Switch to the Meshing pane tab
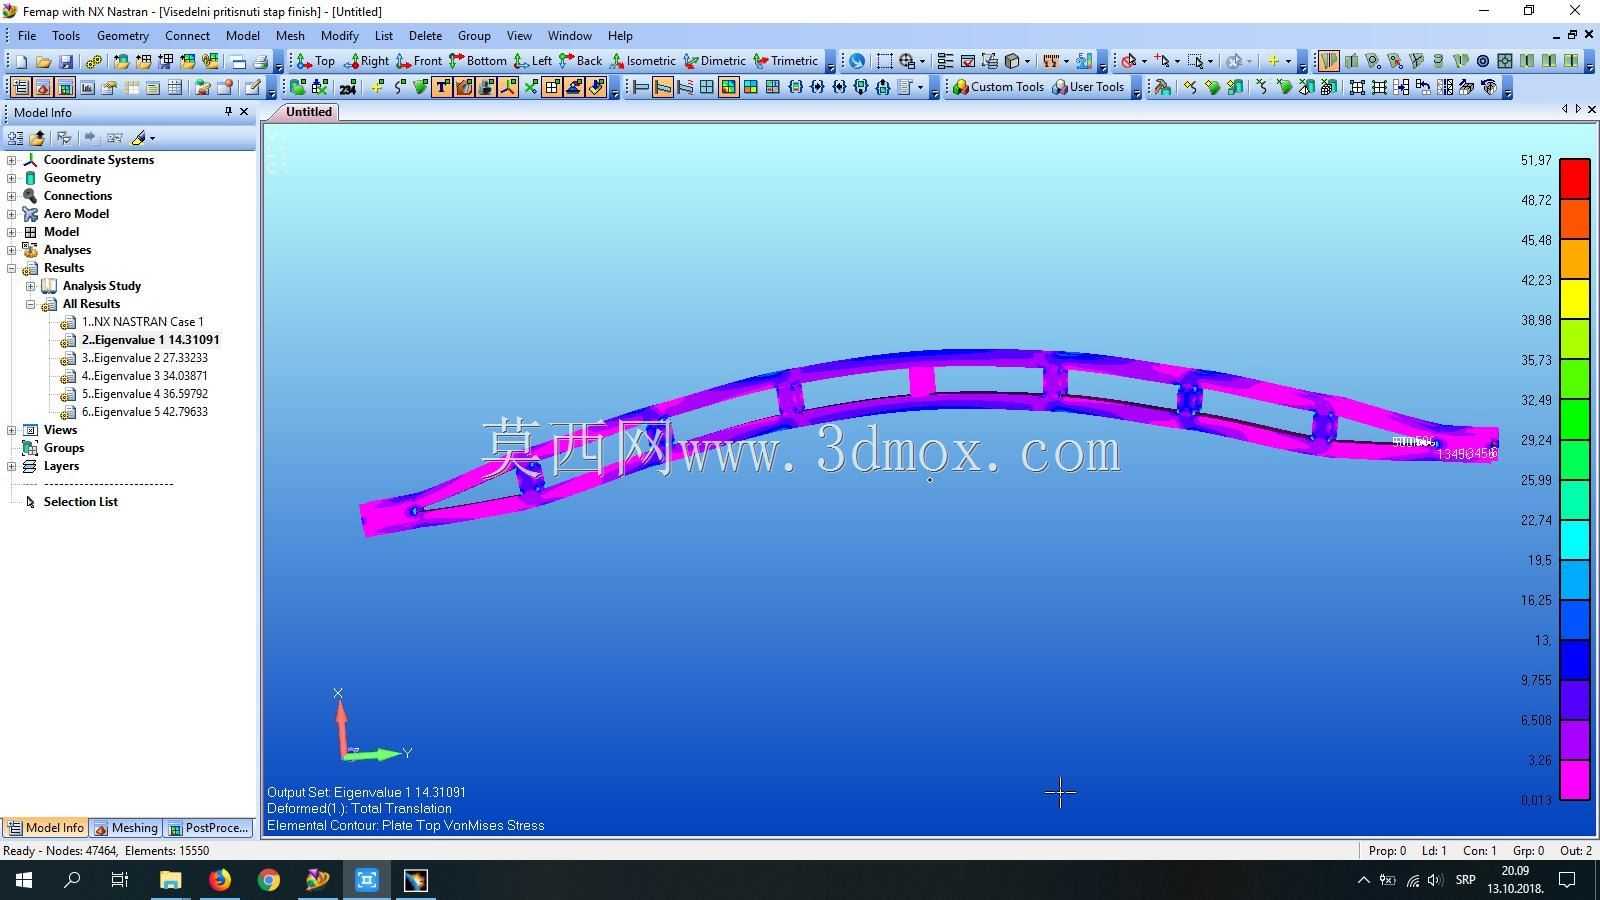The width and height of the screenshot is (1600, 900). [126, 828]
